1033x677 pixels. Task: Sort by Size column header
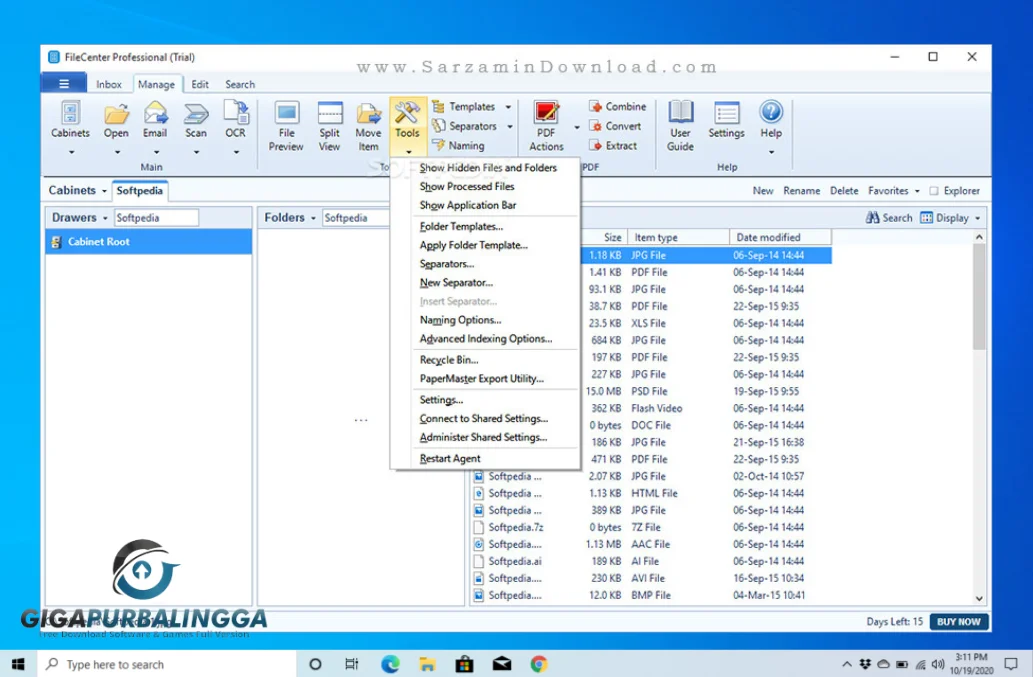[603, 237]
